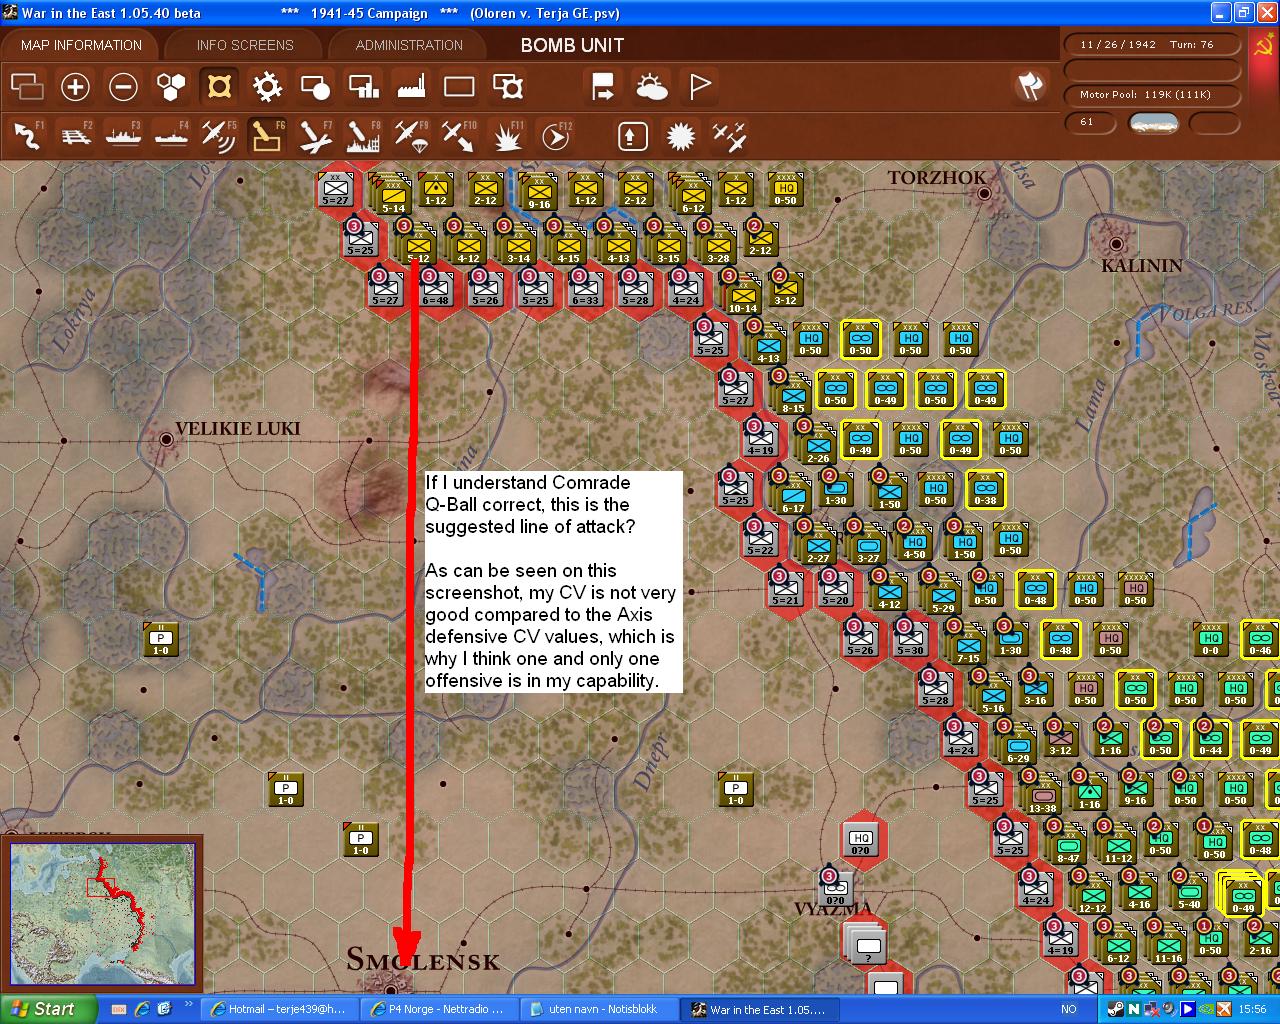
Task: Zoom in on the map
Action: [x=75, y=87]
